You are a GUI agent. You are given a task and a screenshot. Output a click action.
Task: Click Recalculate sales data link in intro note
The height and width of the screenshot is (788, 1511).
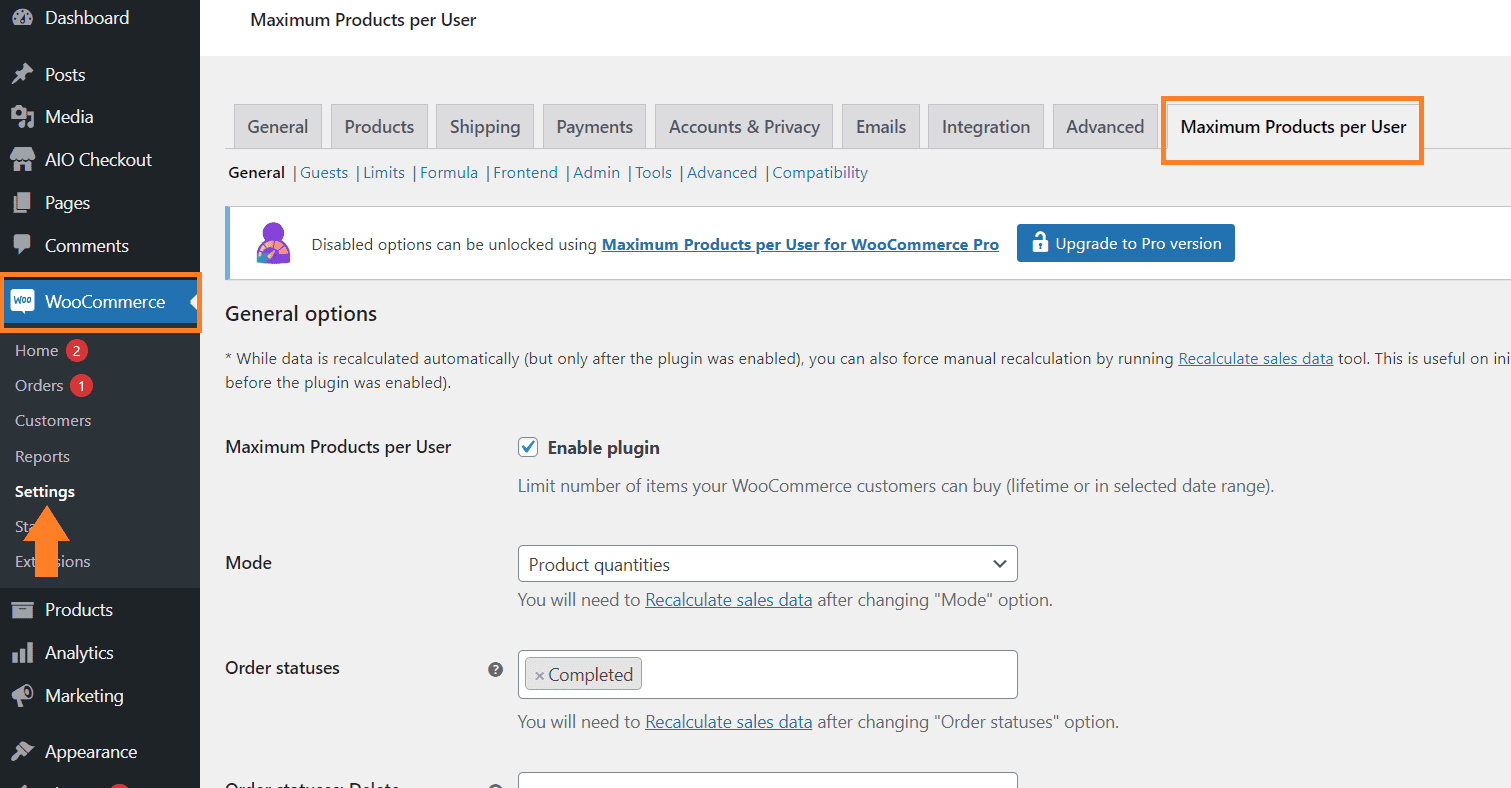click(x=1256, y=358)
